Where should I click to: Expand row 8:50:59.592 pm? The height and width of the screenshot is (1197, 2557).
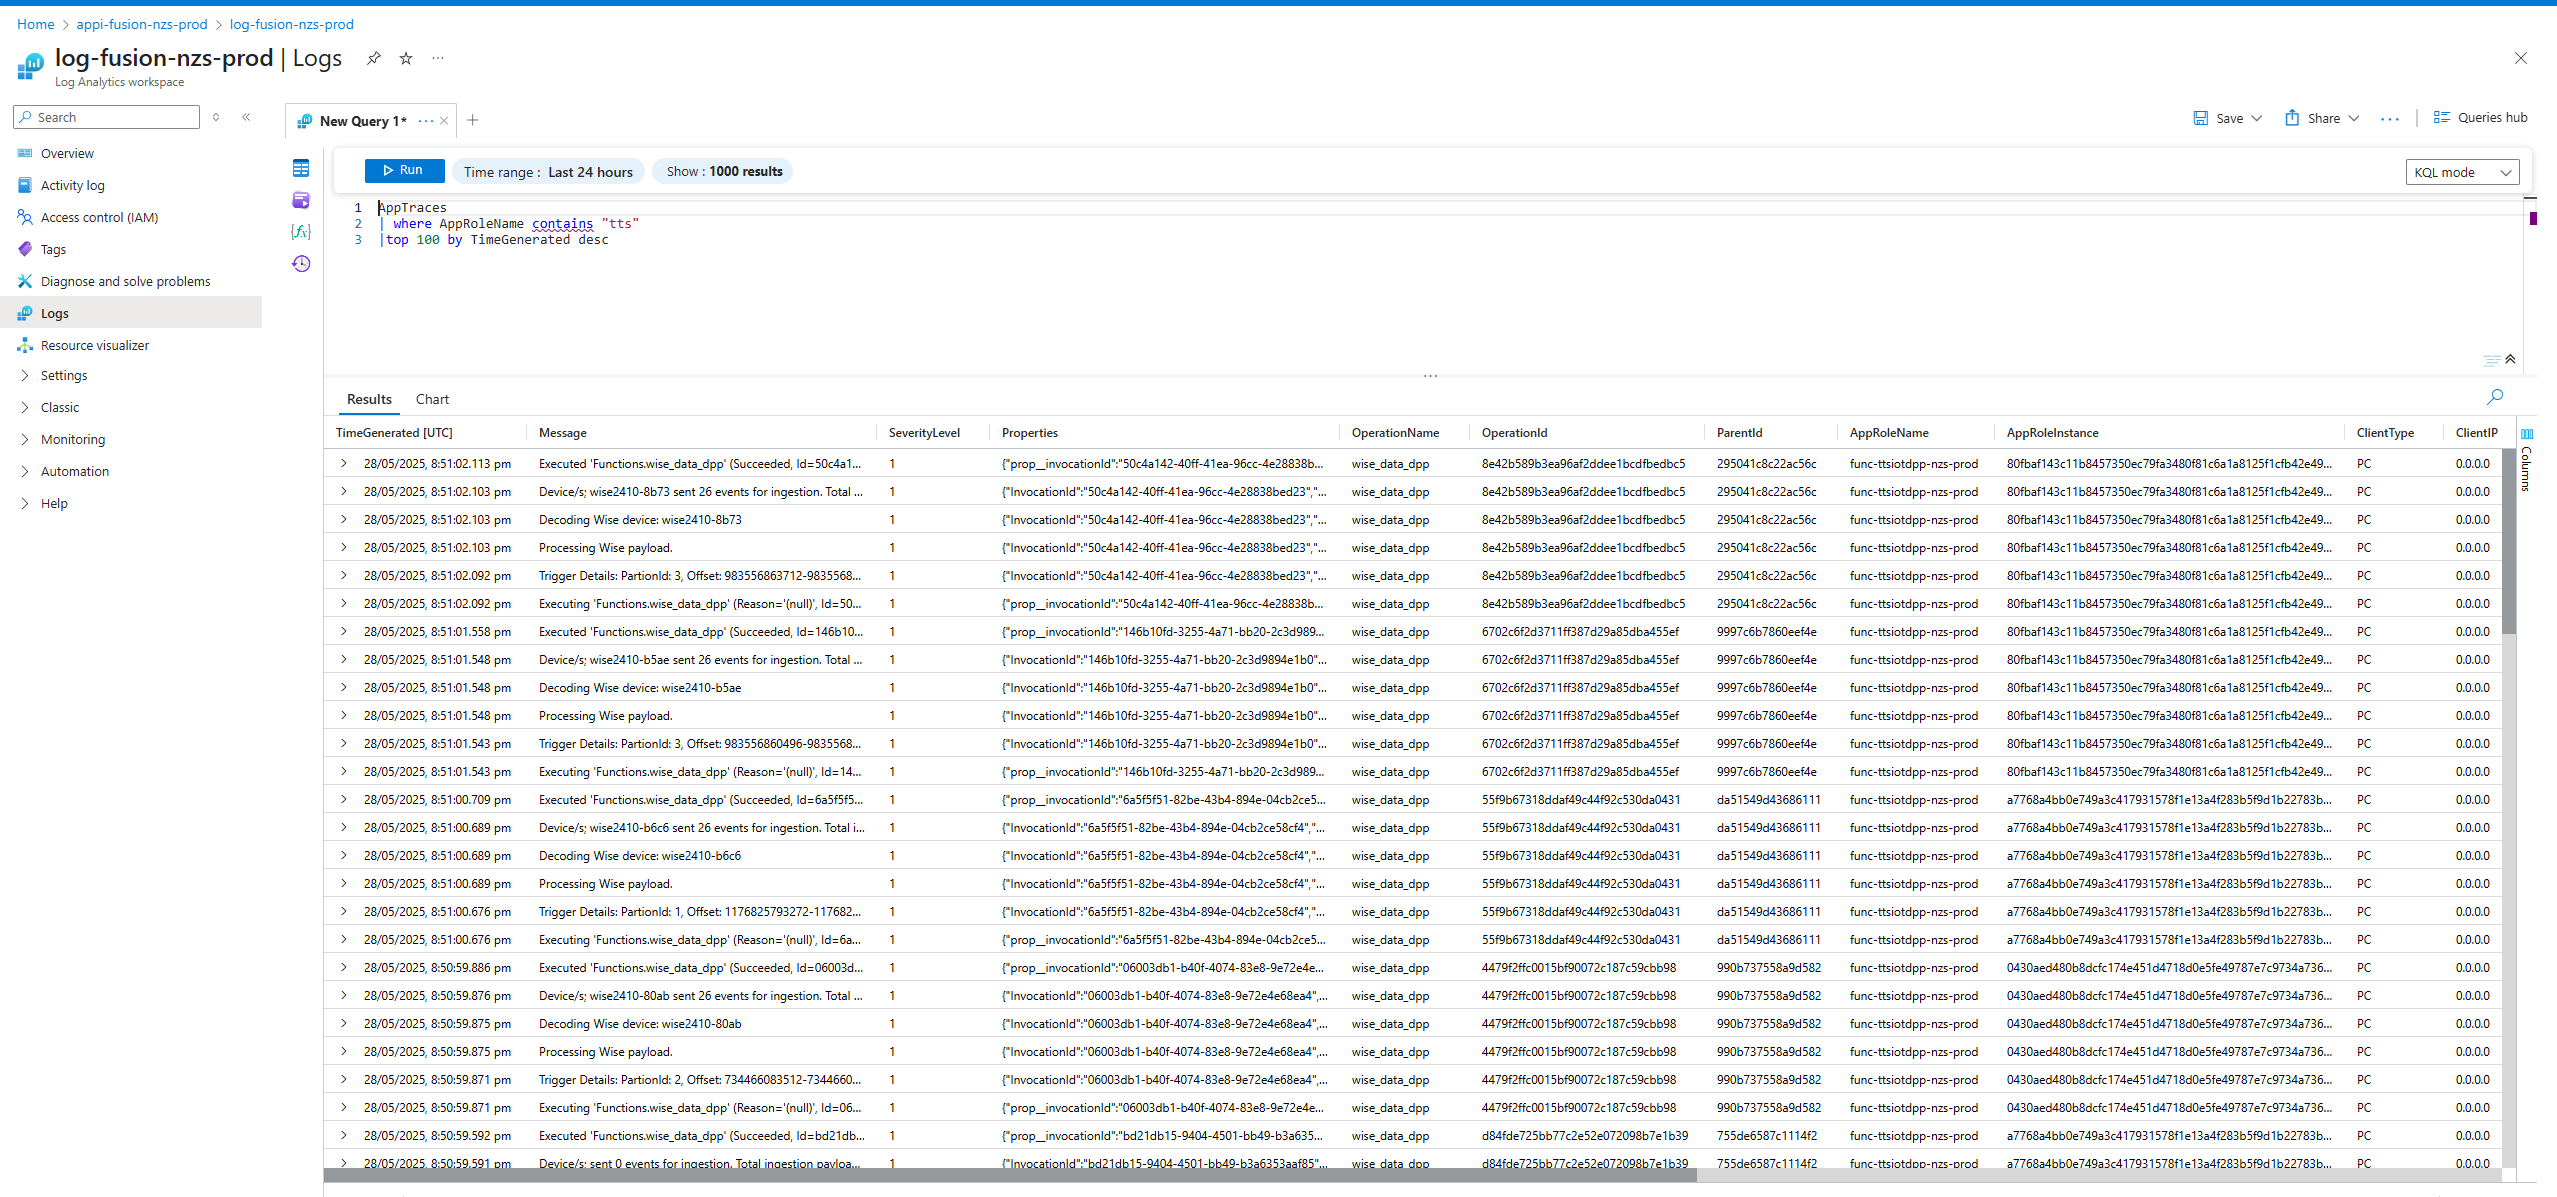[x=344, y=1136]
